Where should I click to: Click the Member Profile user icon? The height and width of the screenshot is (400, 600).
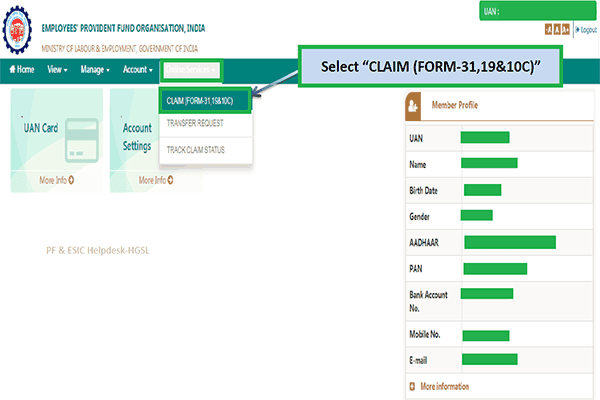[x=414, y=105]
